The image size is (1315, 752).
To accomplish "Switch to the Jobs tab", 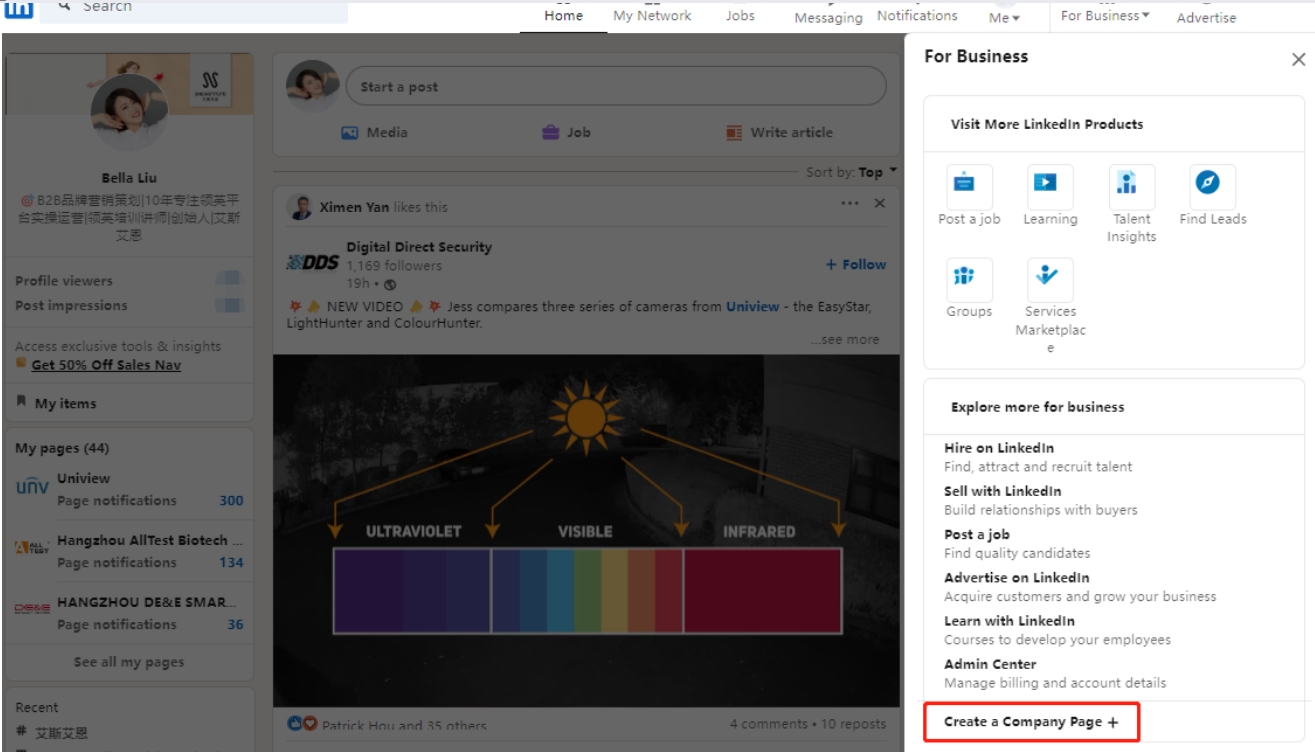I will [x=740, y=16].
